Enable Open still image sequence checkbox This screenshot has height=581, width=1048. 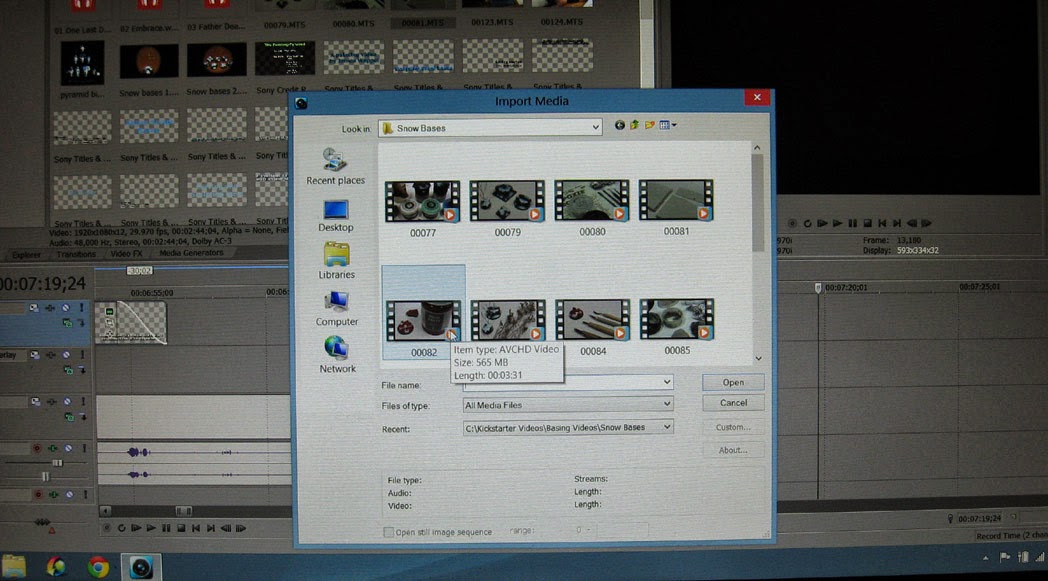tap(388, 532)
